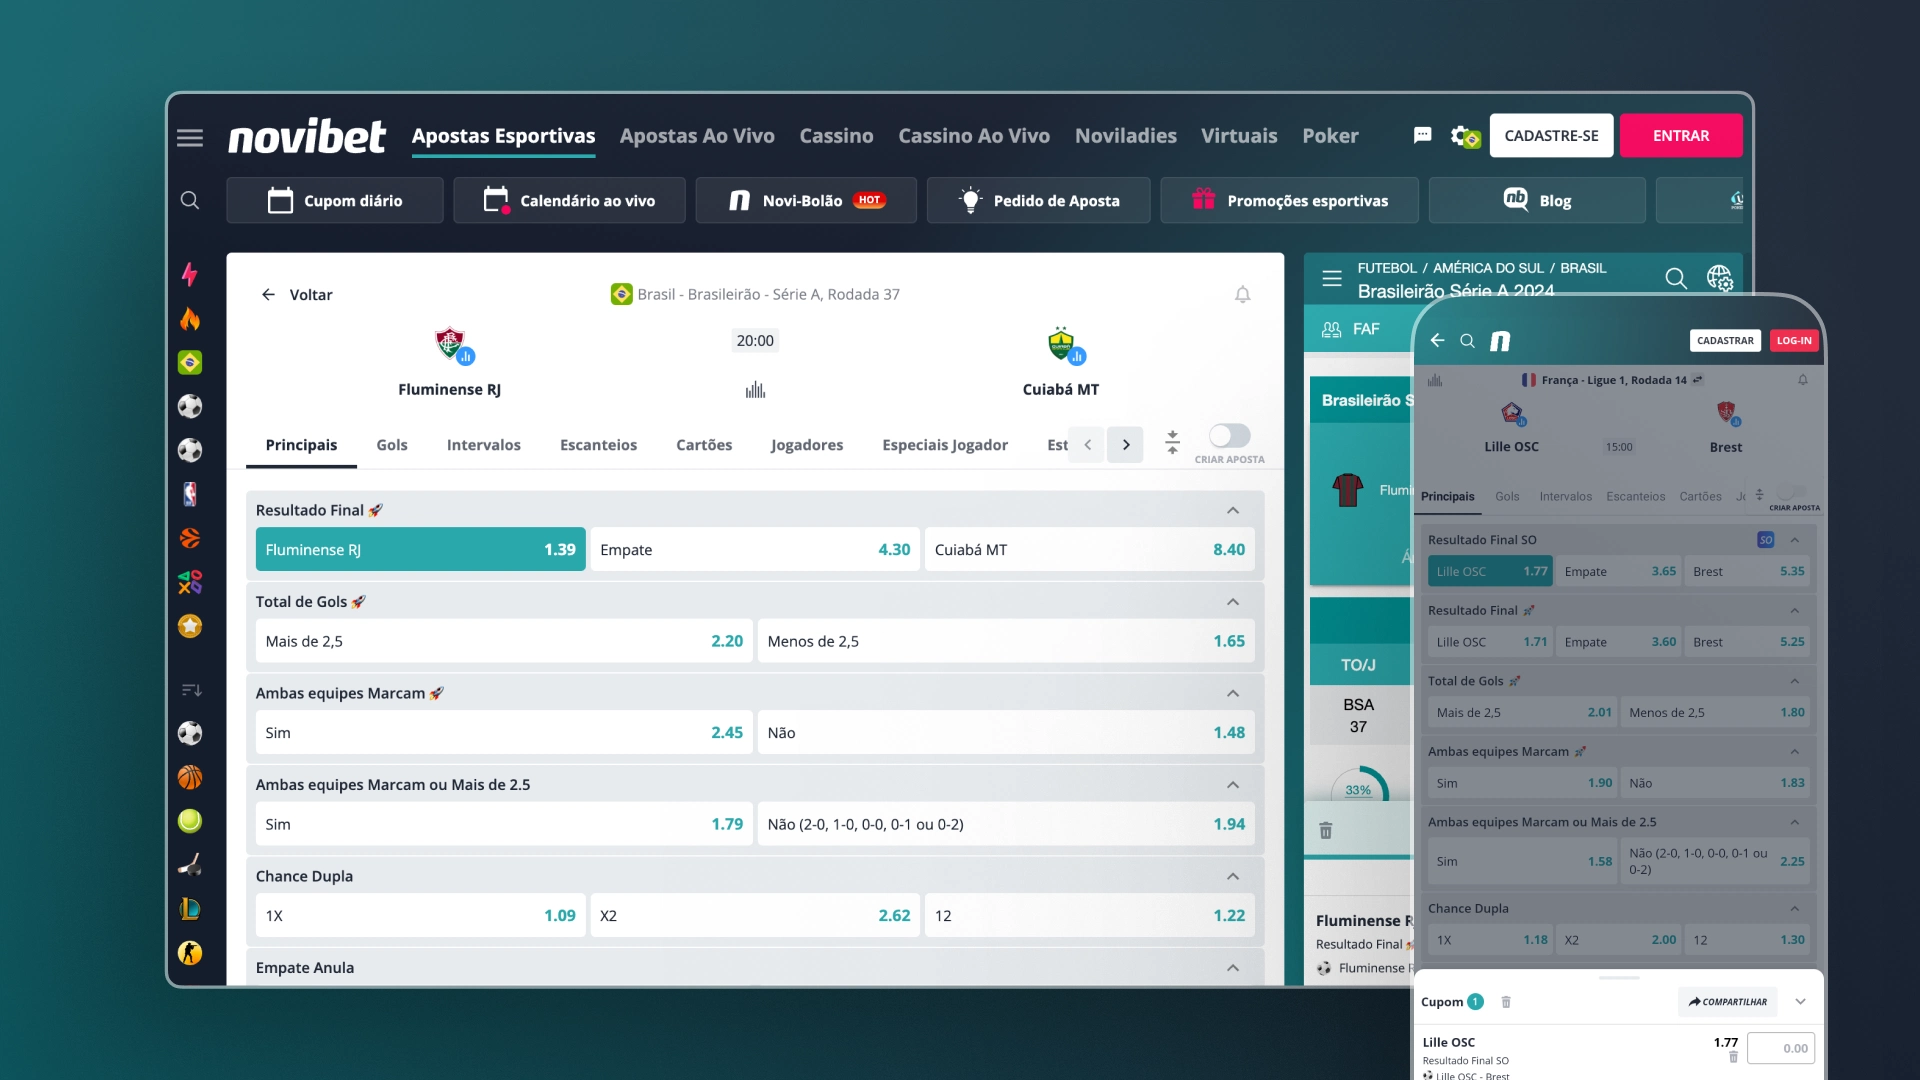Click Voltar to go back
The image size is (1920, 1080).
coord(297,295)
